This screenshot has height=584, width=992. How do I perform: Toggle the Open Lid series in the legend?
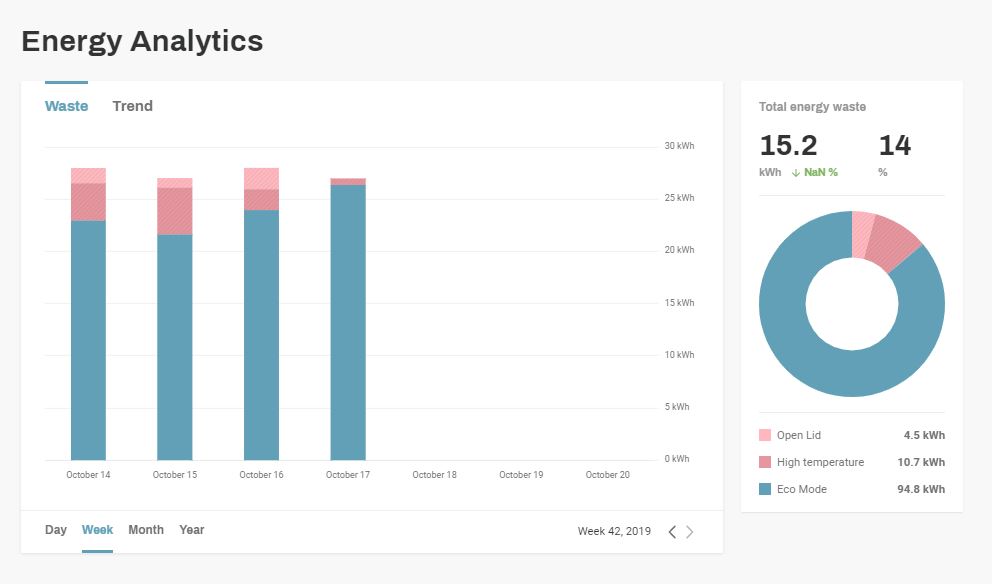pyautogui.click(x=800, y=435)
